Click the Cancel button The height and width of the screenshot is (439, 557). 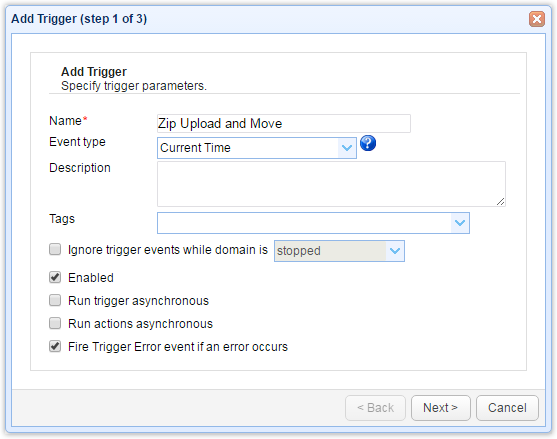point(507,408)
